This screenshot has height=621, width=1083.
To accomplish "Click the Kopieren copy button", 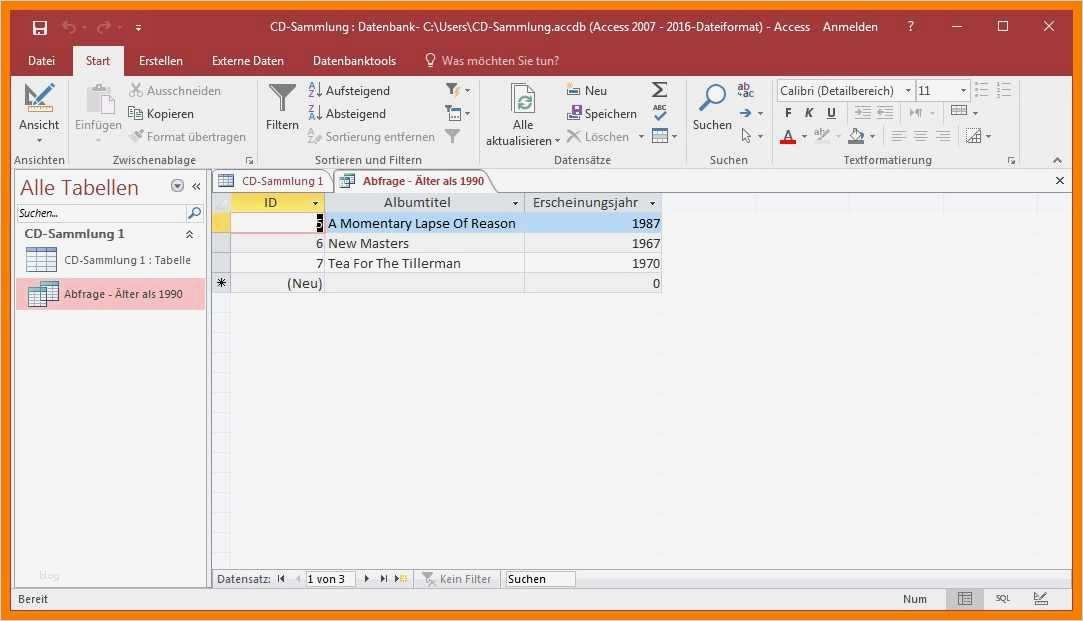I will [162, 114].
